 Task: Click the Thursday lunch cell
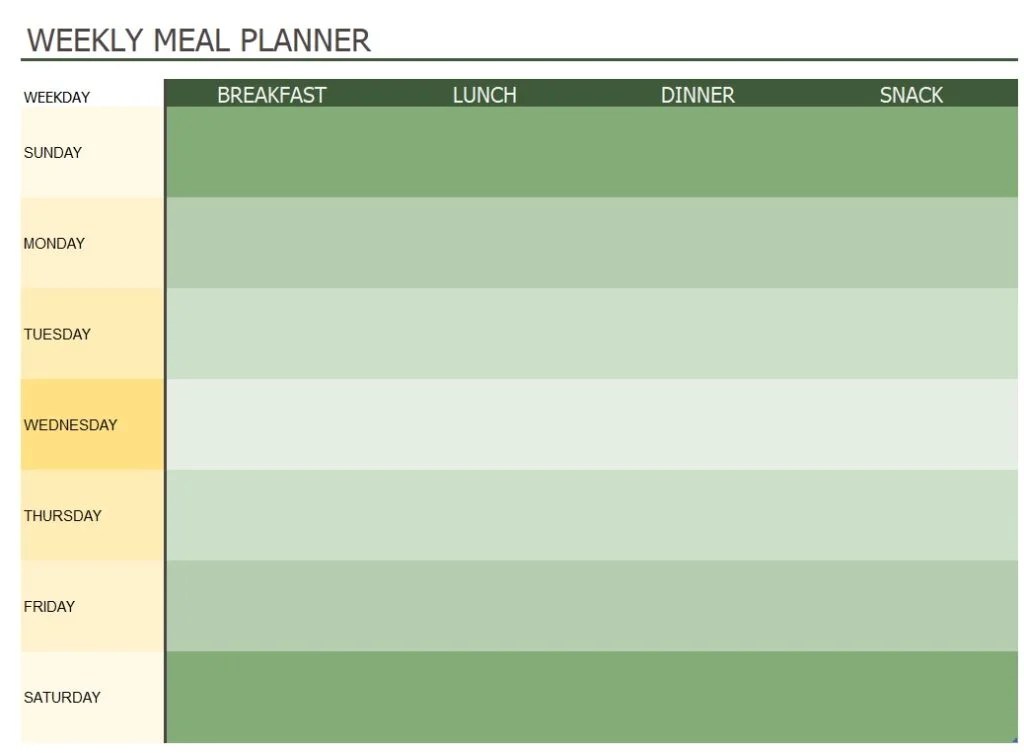point(485,515)
